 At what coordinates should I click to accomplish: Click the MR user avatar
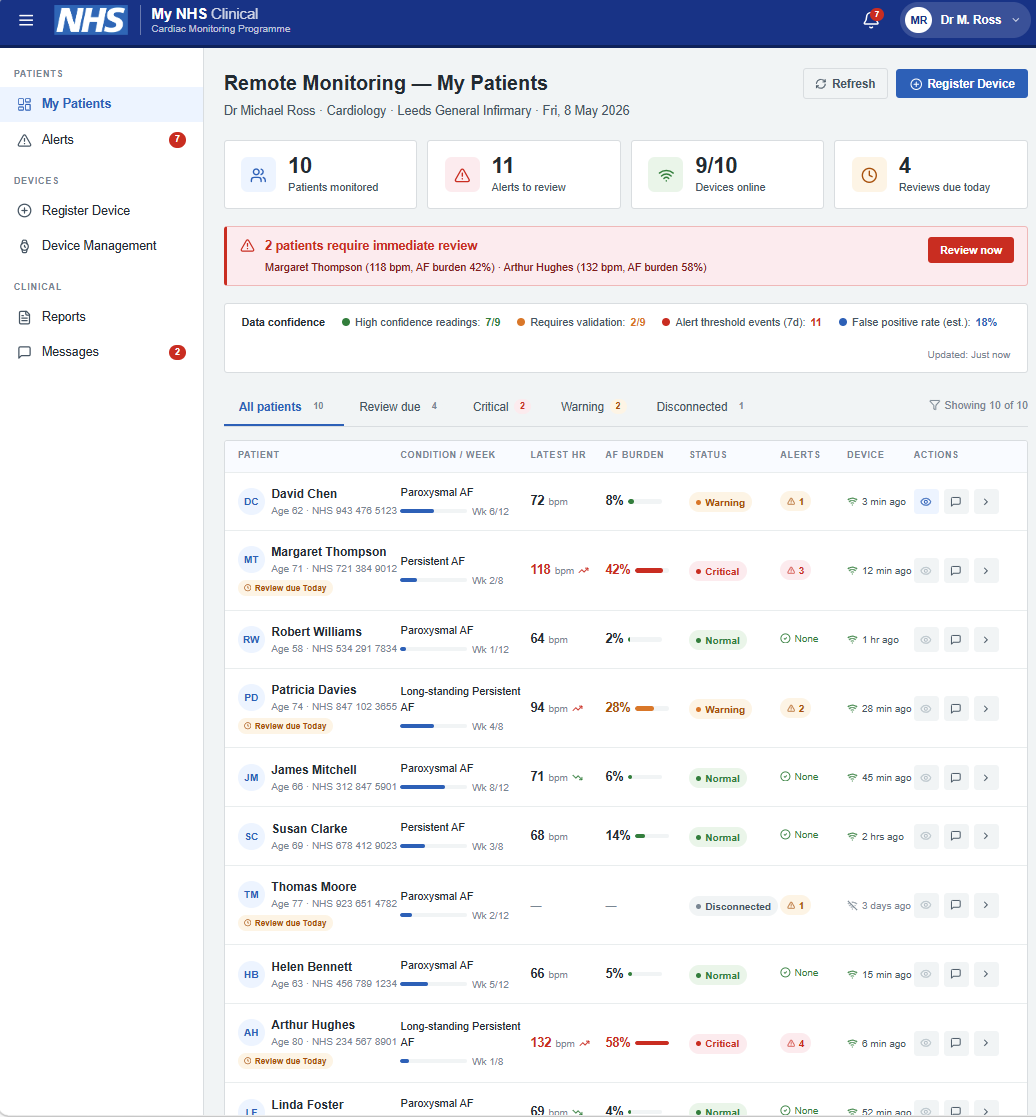click(918, 20)
